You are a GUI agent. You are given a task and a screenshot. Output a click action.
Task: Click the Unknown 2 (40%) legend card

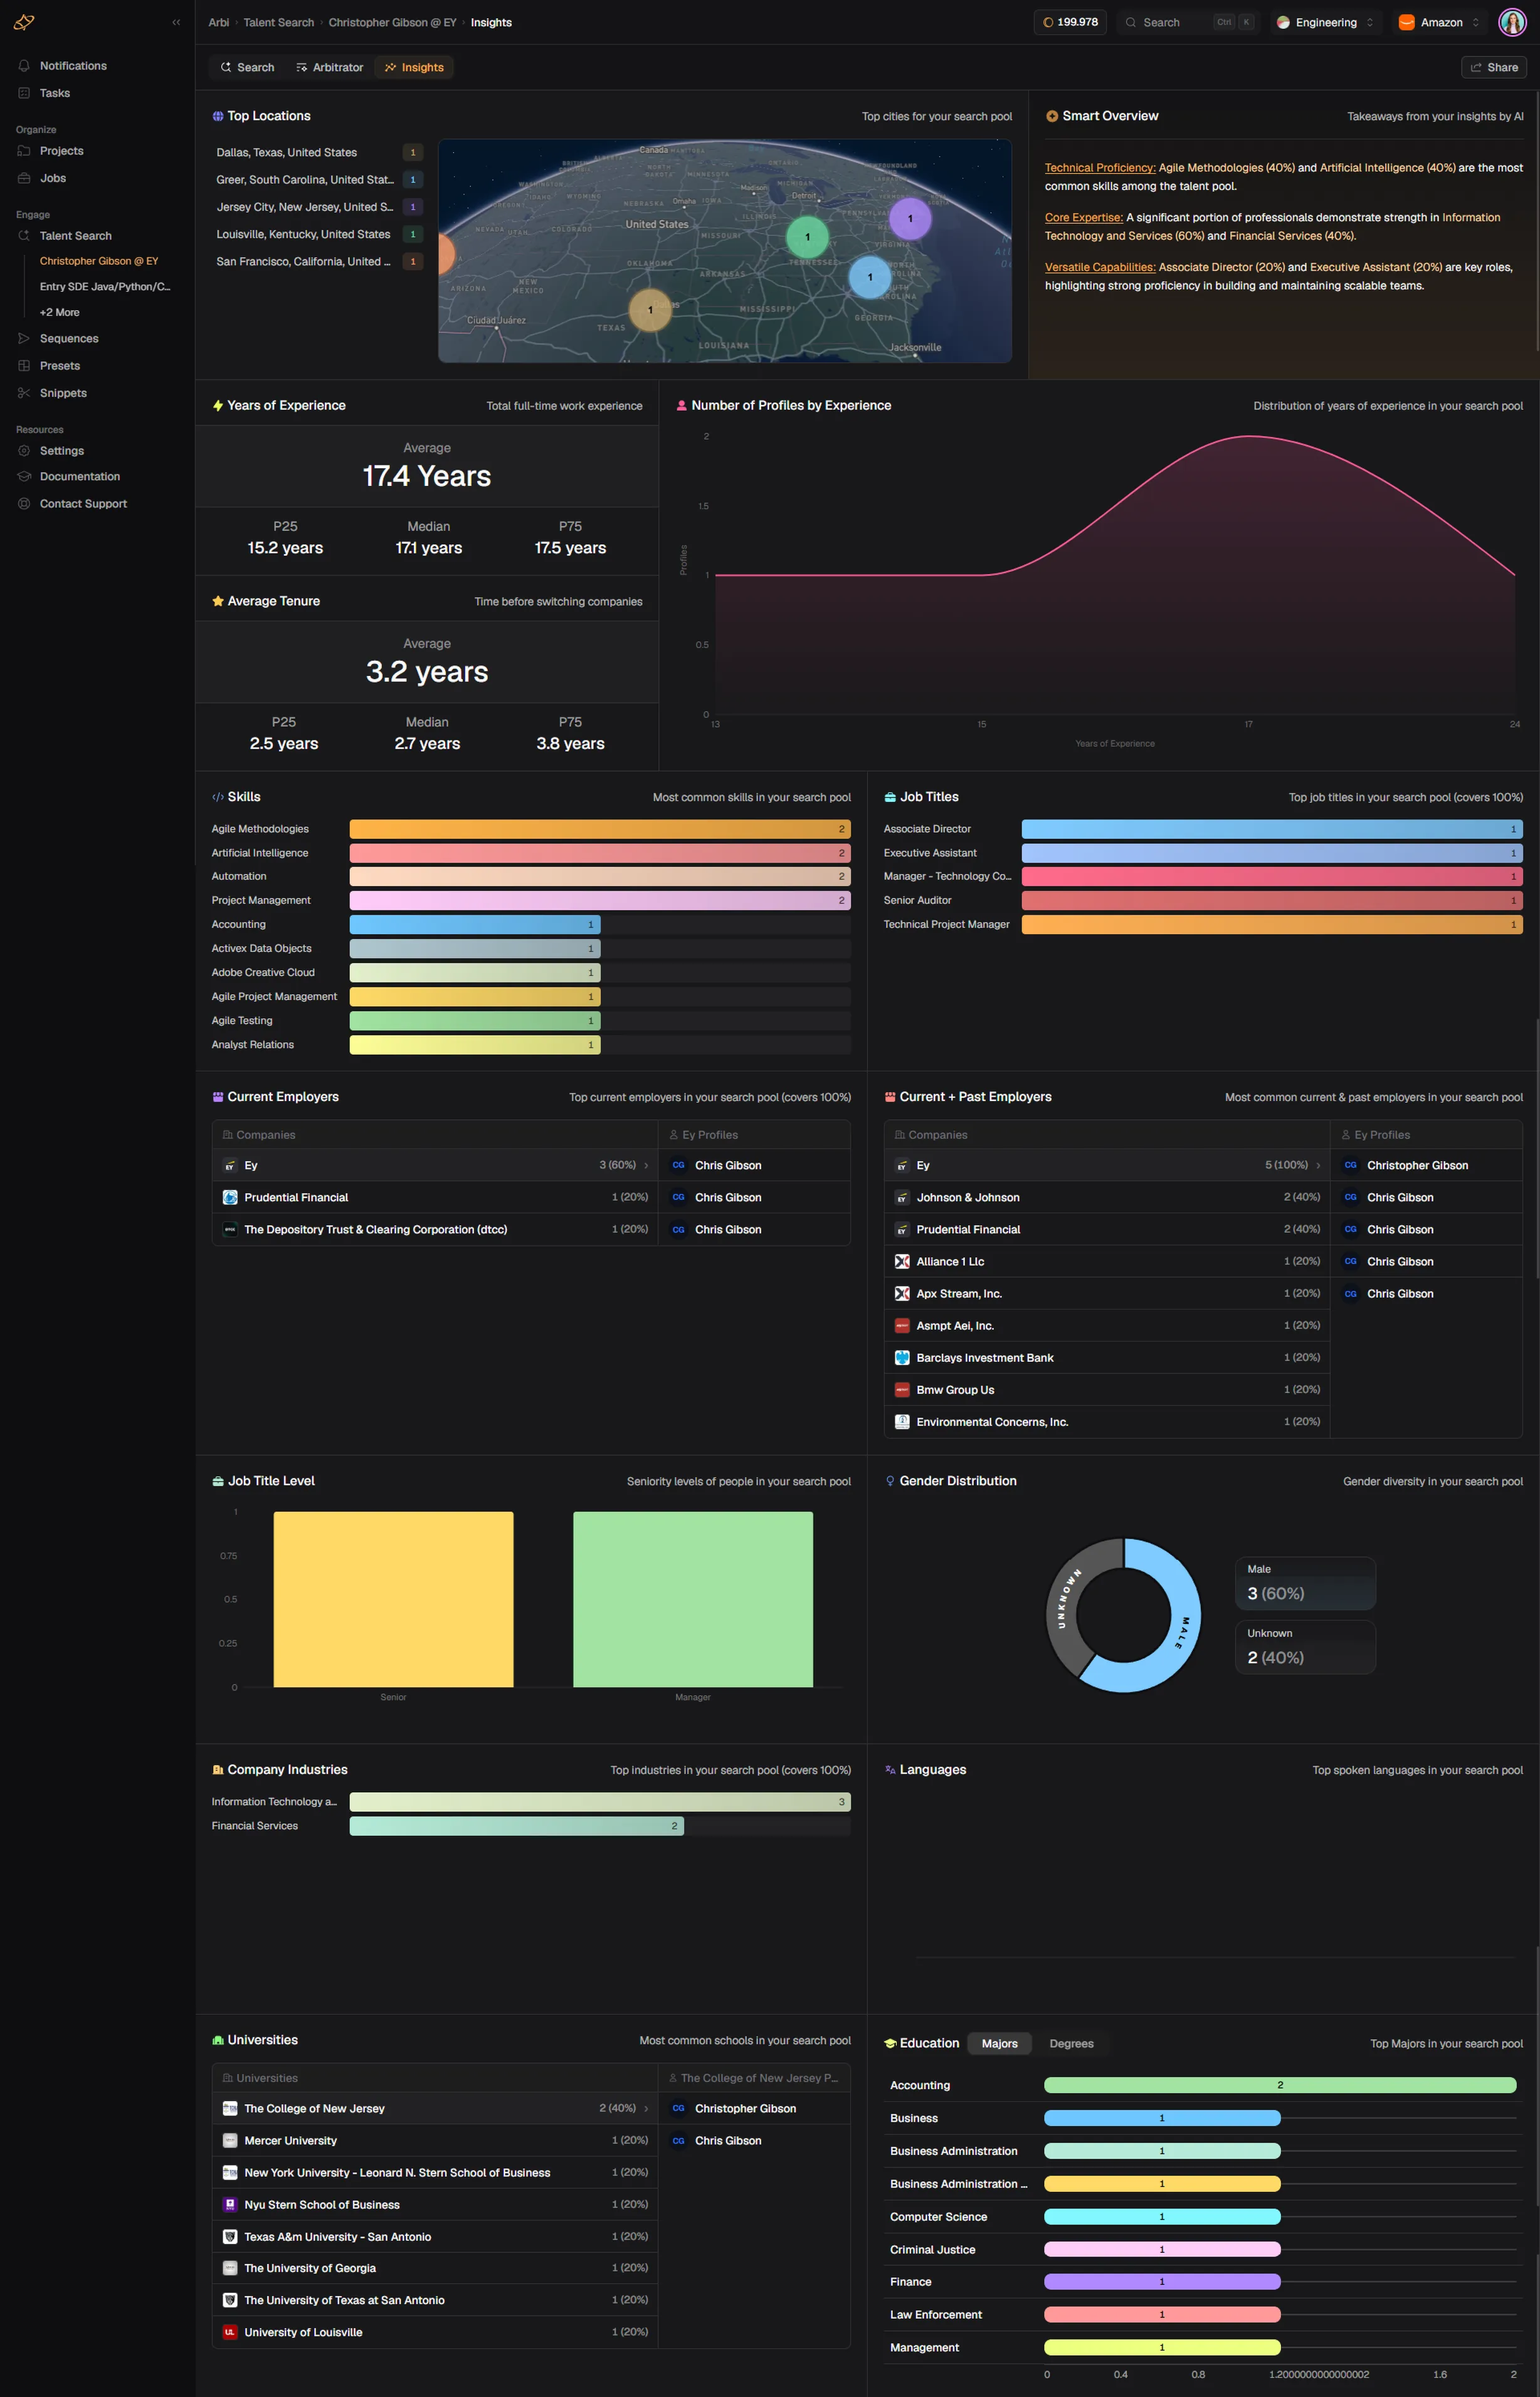coord(1305,1647)
